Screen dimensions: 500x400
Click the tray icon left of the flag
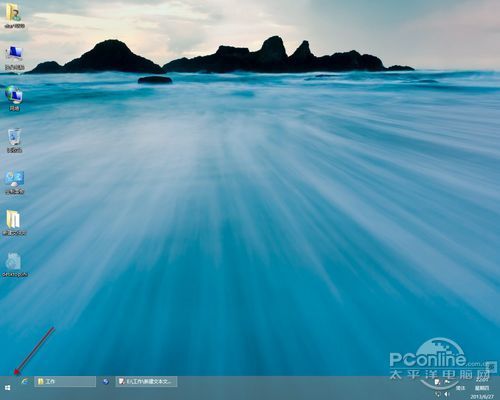pos(438,382)
